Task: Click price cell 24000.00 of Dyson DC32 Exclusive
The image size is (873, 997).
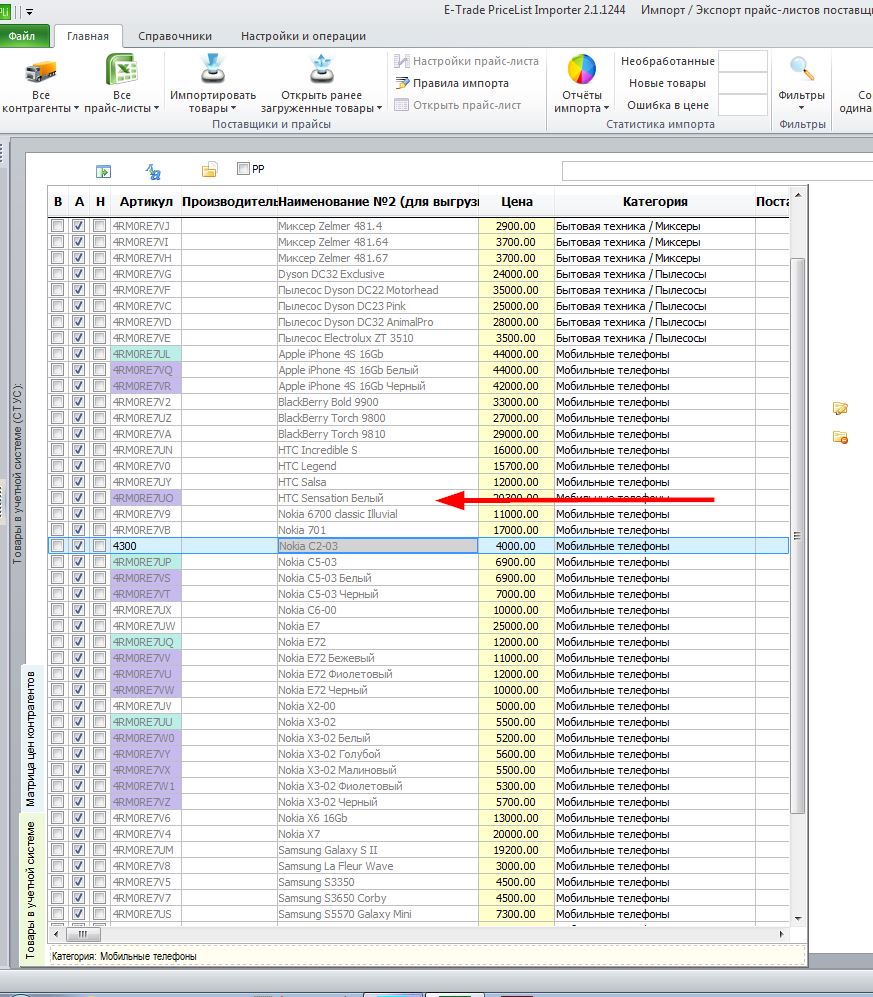Action: point(516,274)
